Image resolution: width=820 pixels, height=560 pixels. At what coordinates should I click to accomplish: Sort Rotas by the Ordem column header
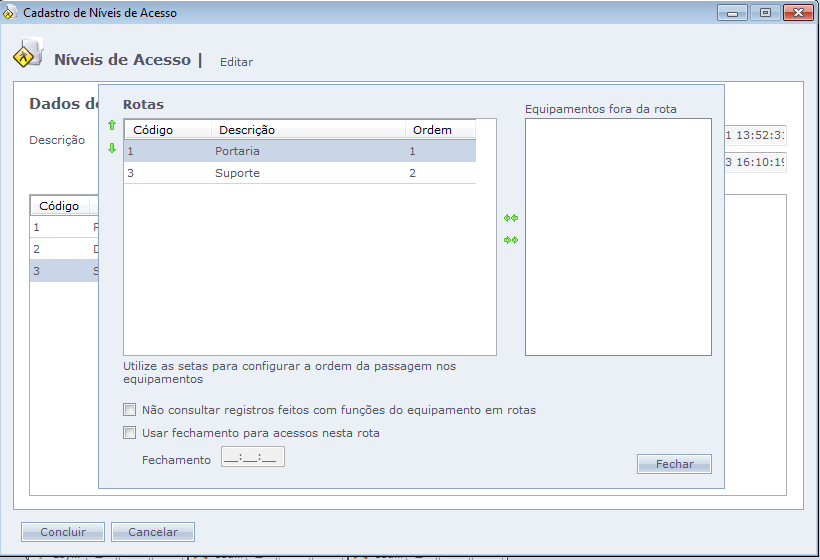pyautogui.click(x=439, y=130)
